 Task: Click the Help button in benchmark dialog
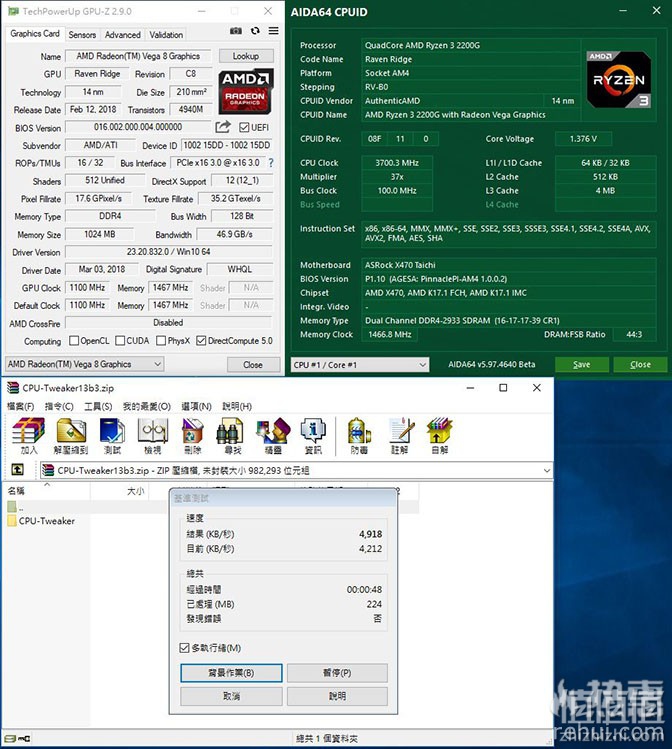pos(337,696)
